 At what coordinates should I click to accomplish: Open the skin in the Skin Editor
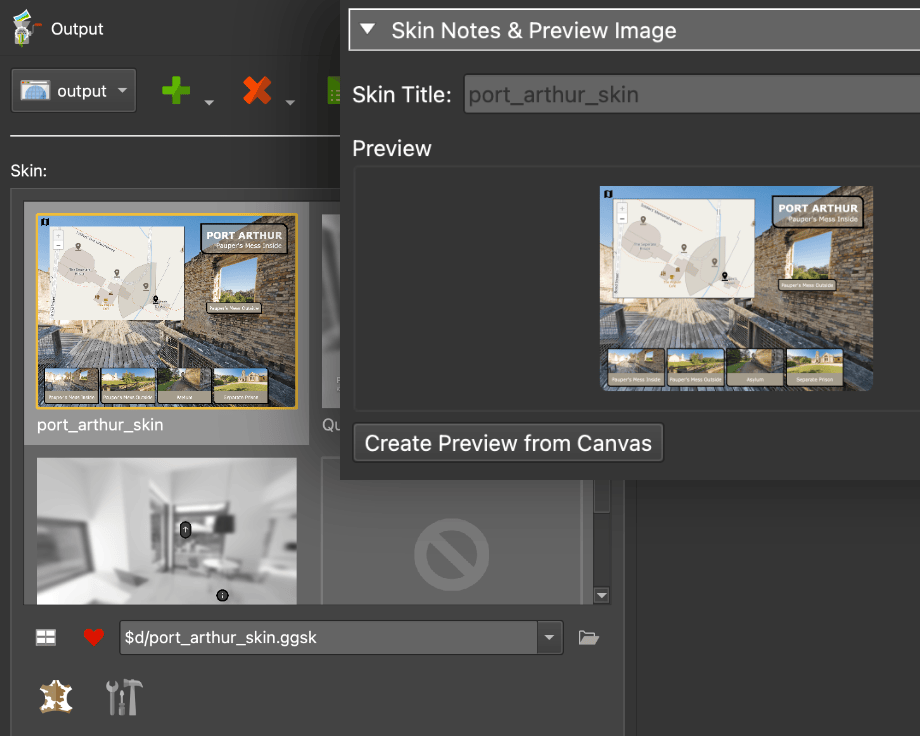point(55,696)
